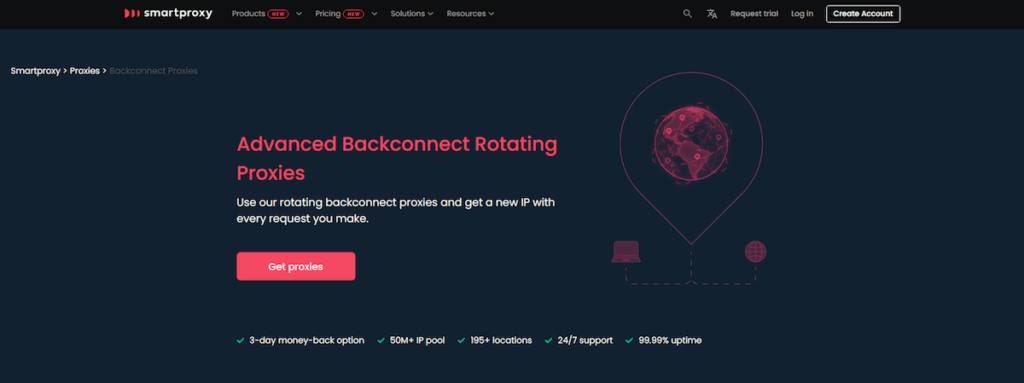Click the Create Account button
The width and height of the screenshot is (1024, 383).
(x=863, y=14)
